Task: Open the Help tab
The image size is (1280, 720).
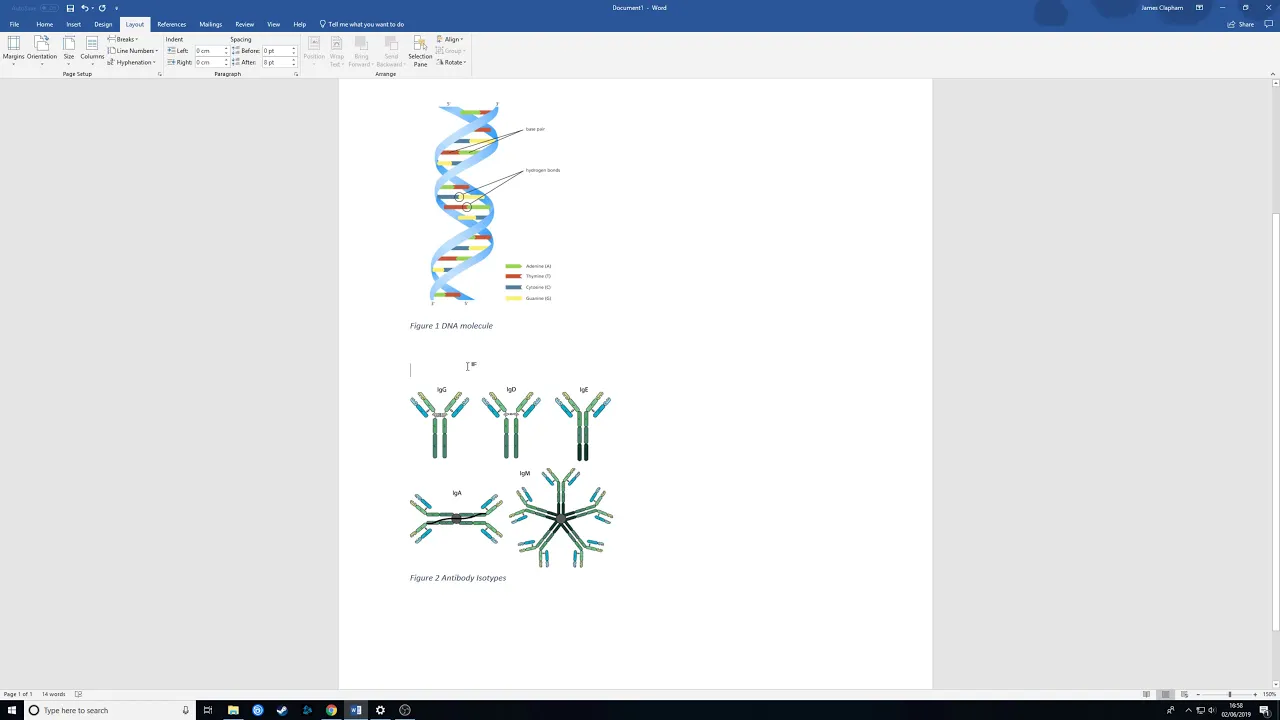Action: click(300, 24)
